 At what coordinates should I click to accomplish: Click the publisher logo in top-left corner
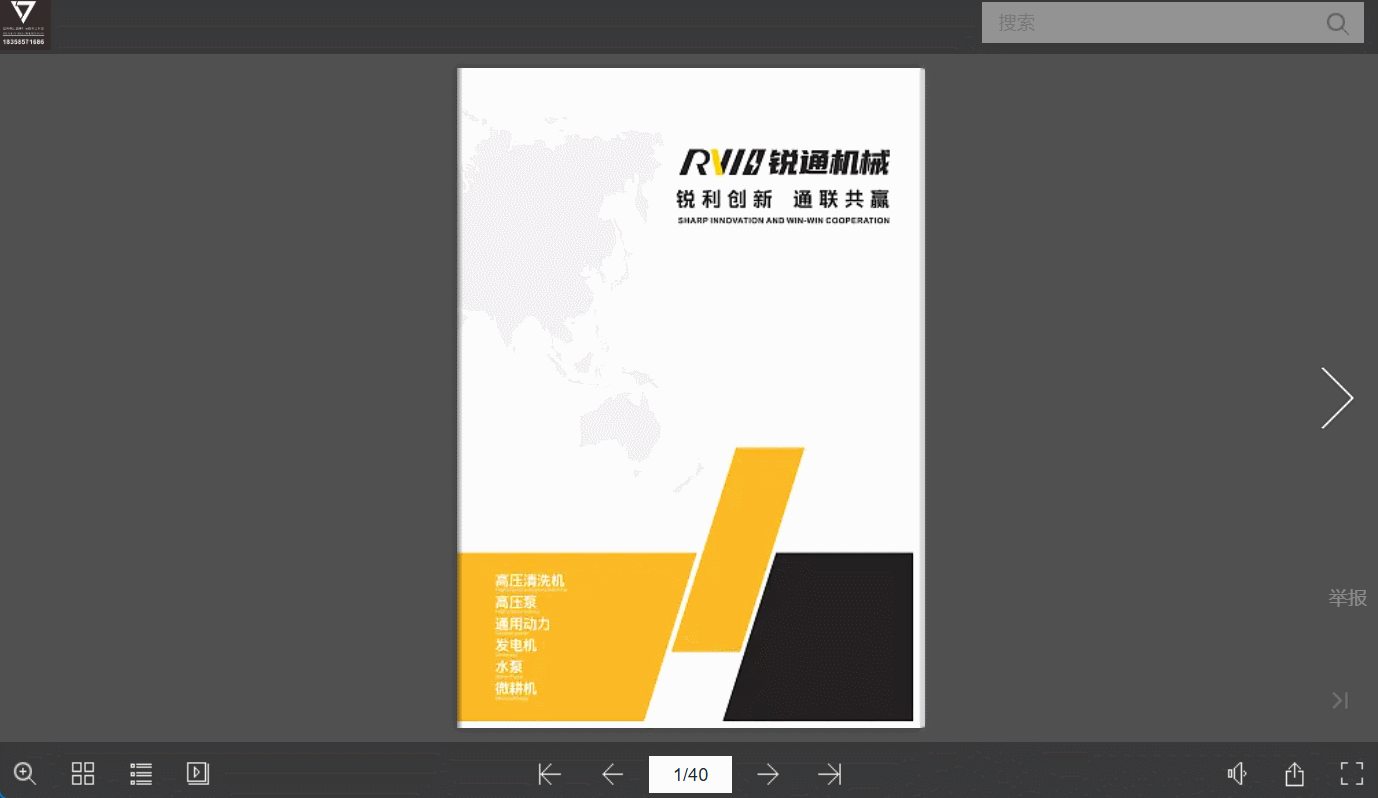[x=24, y=24]
